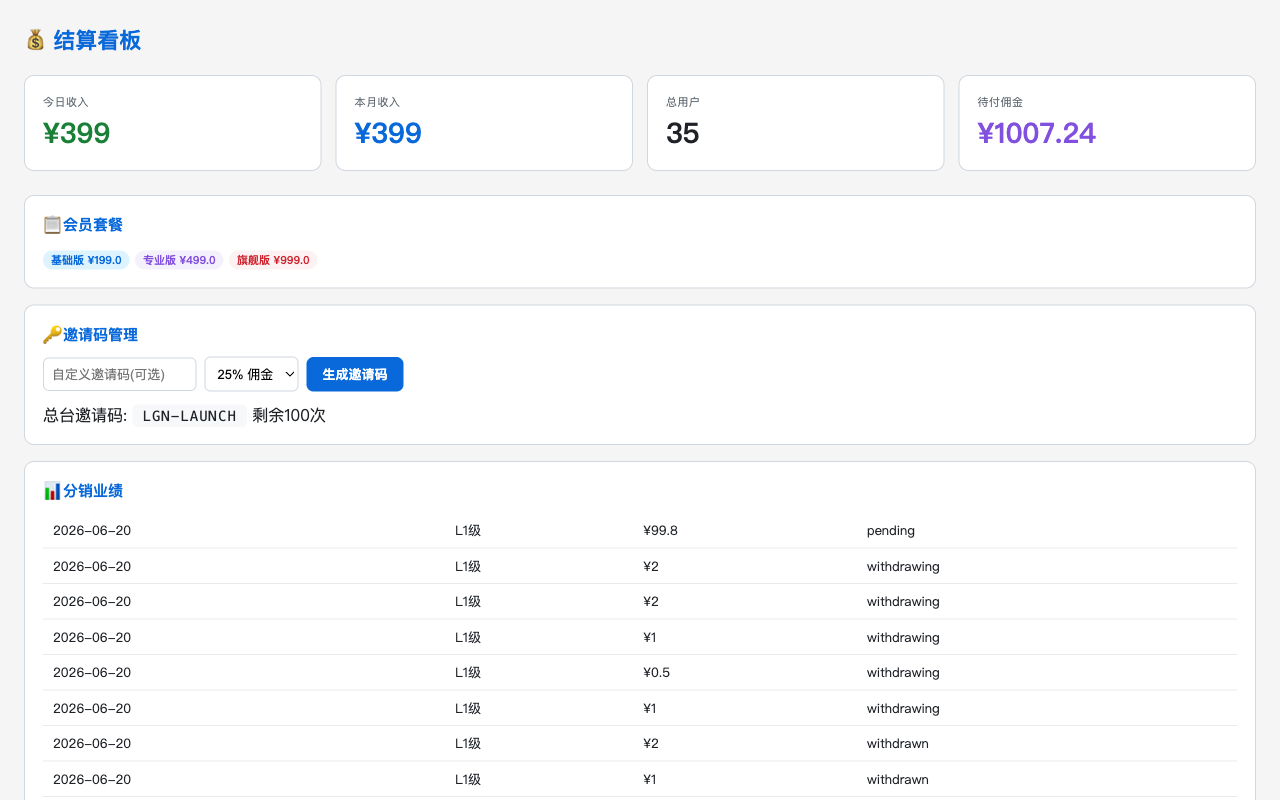1280x800 pixels.
Task: Open the 25% 佣金 commission dropdown
Action: click(x=251, y=374)
